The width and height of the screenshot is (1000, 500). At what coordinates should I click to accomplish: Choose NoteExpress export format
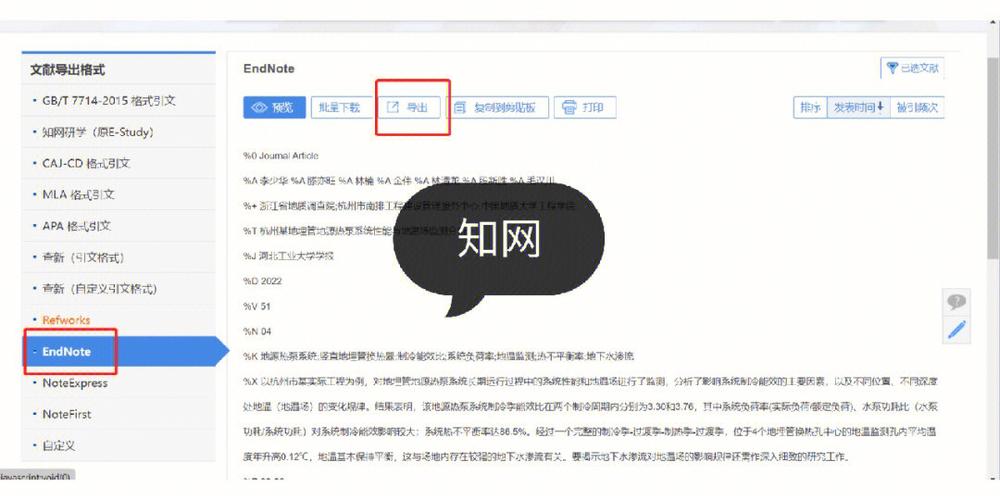[119, 383]
